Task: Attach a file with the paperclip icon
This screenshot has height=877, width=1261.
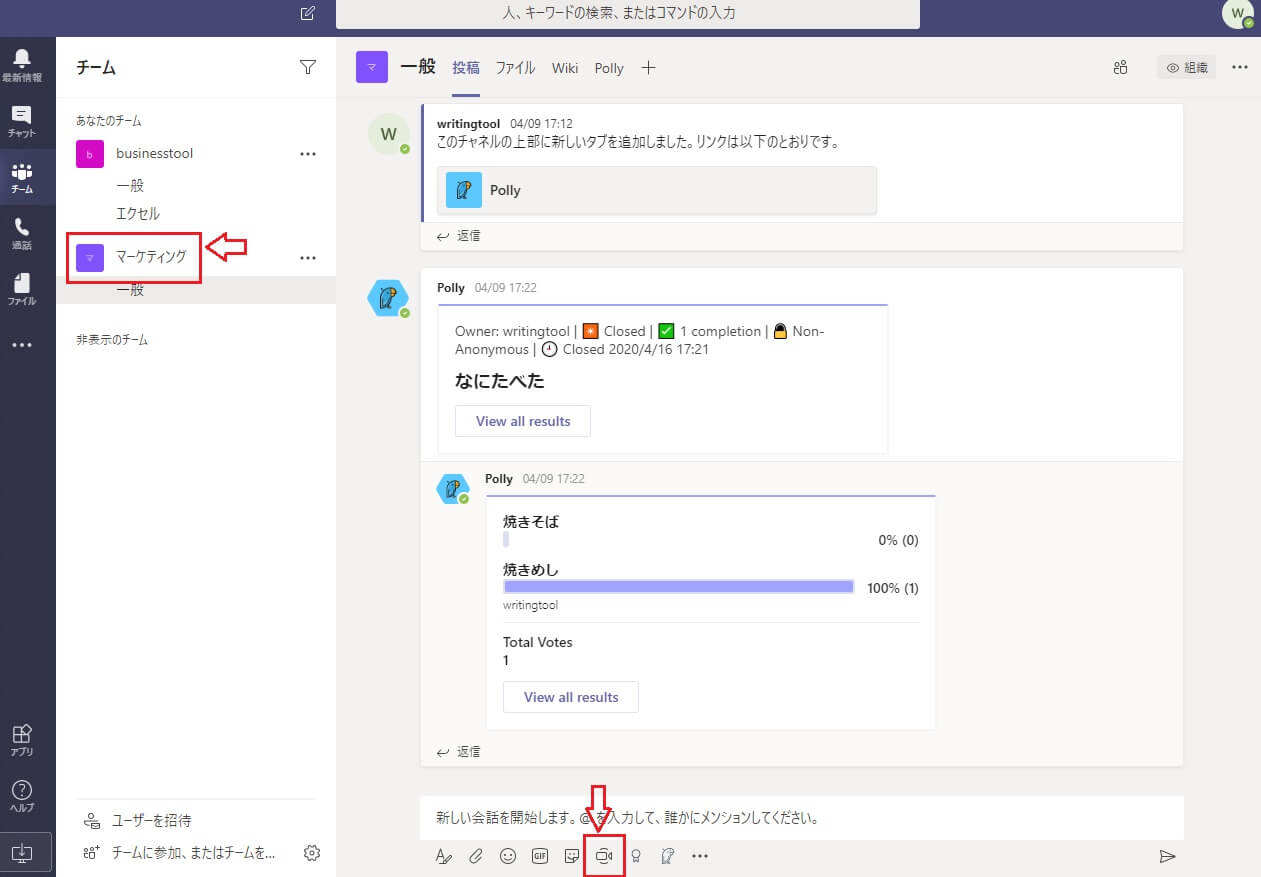Action: 476,856
